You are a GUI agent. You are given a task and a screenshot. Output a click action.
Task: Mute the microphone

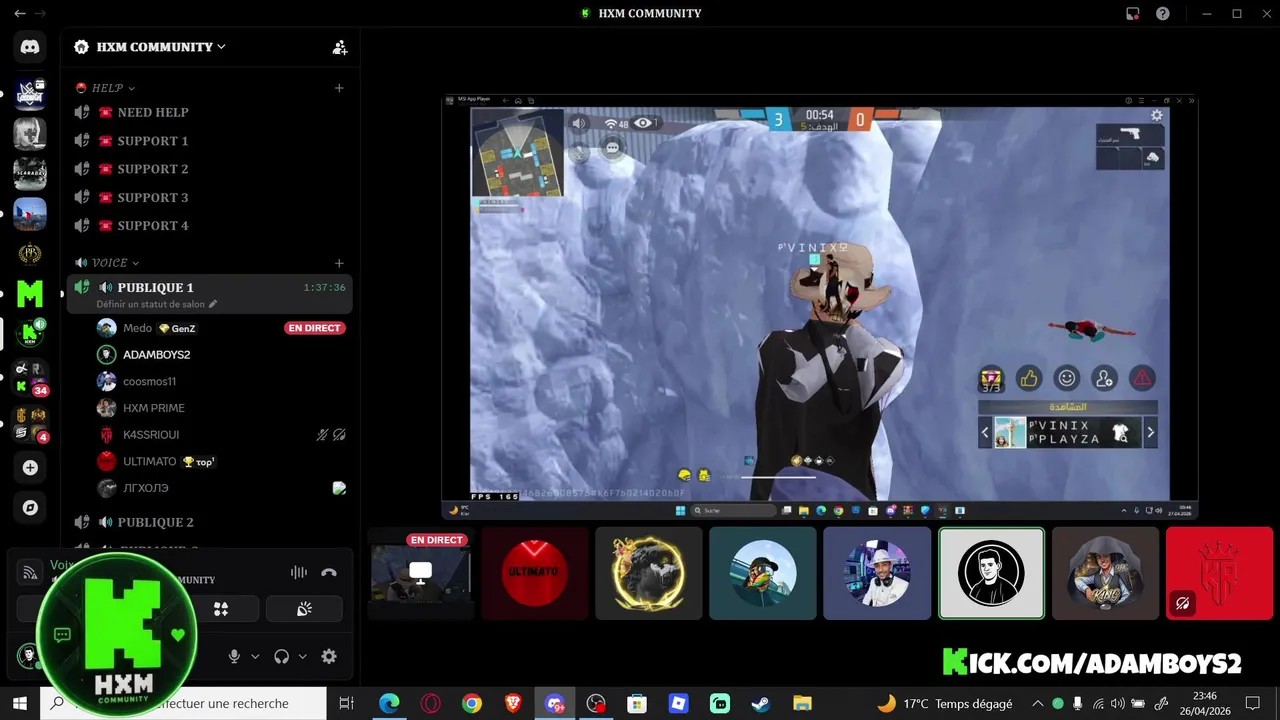coord(234,657)
